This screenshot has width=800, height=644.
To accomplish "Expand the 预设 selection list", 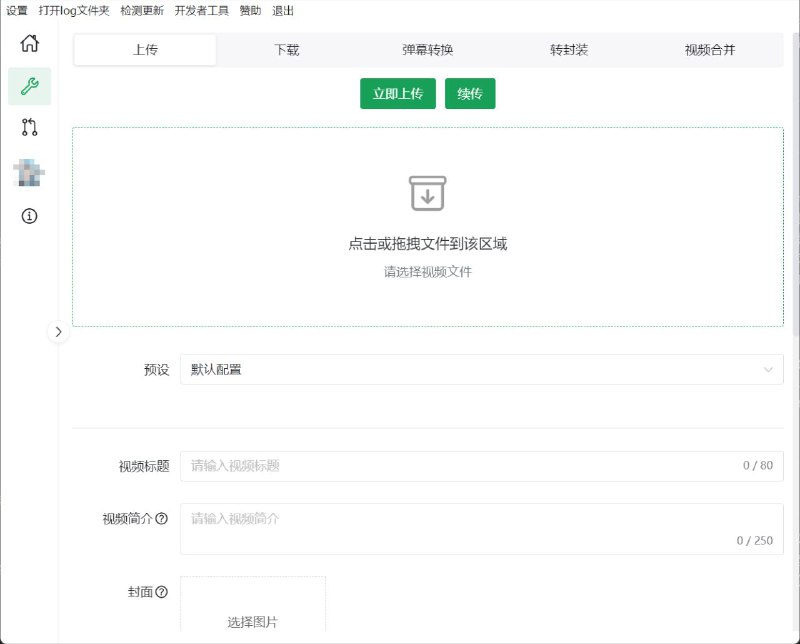I will [x=770, y=370].
